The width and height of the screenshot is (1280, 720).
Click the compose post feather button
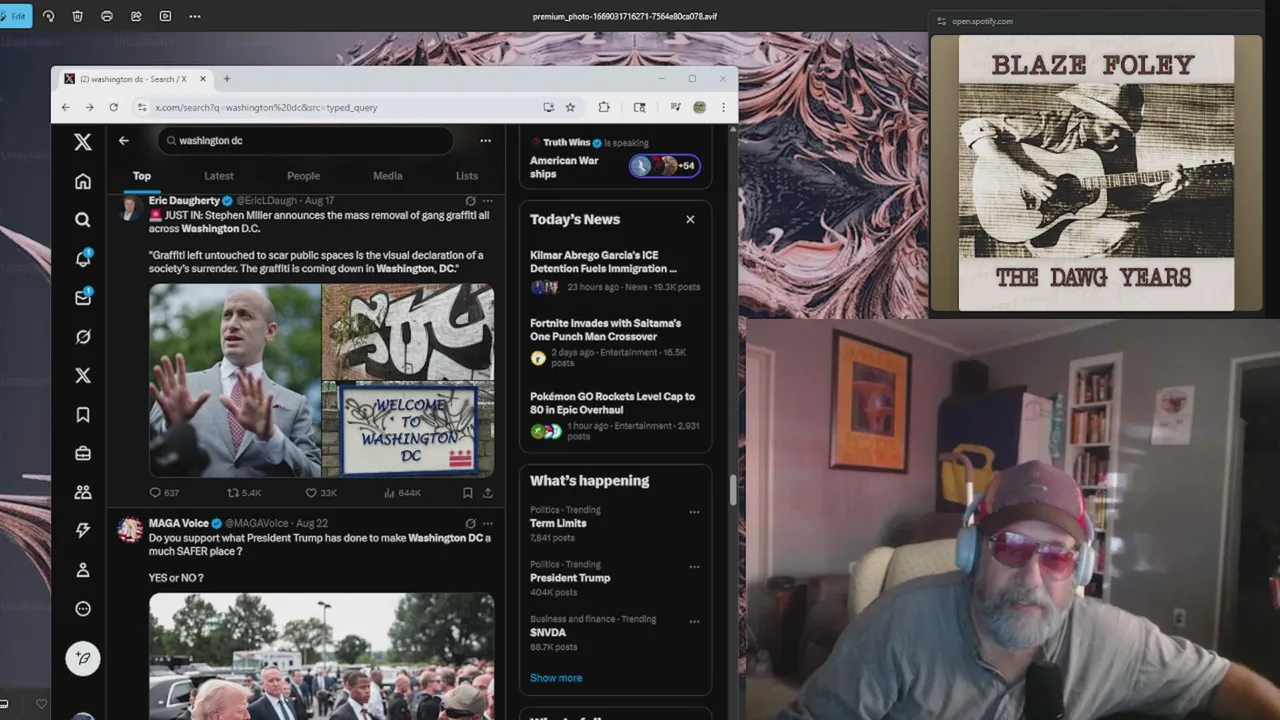(83, 658)
